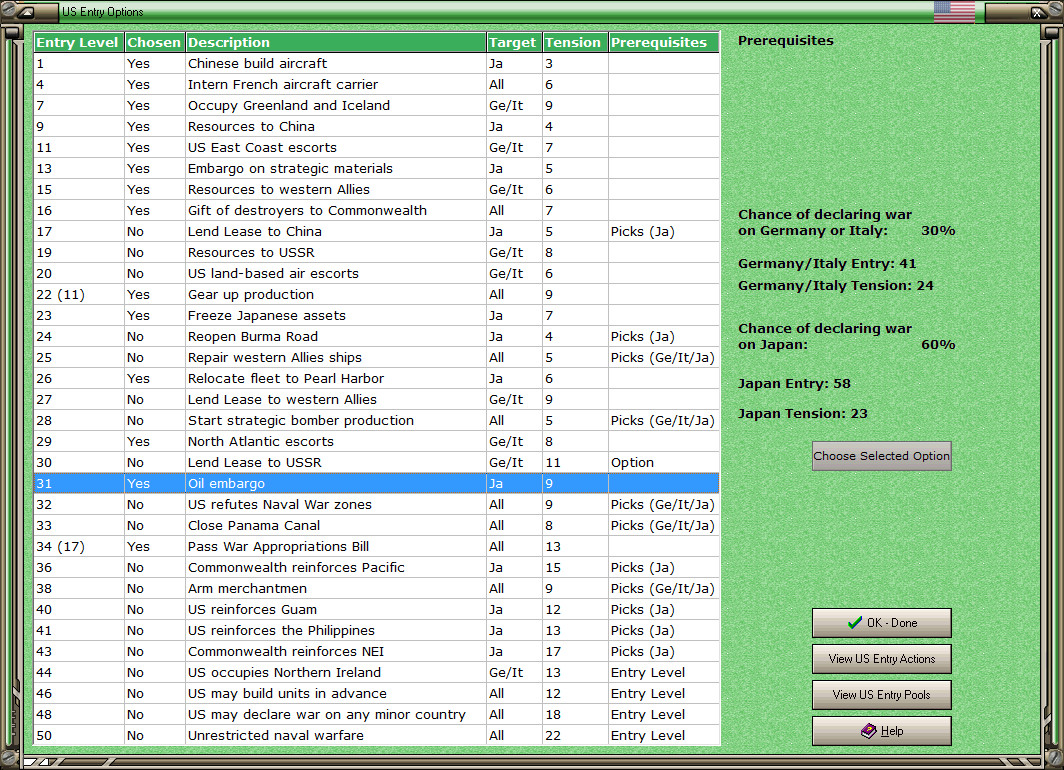
Task: Sort by the Entry Level column header
Action: (x=79, y=42)
